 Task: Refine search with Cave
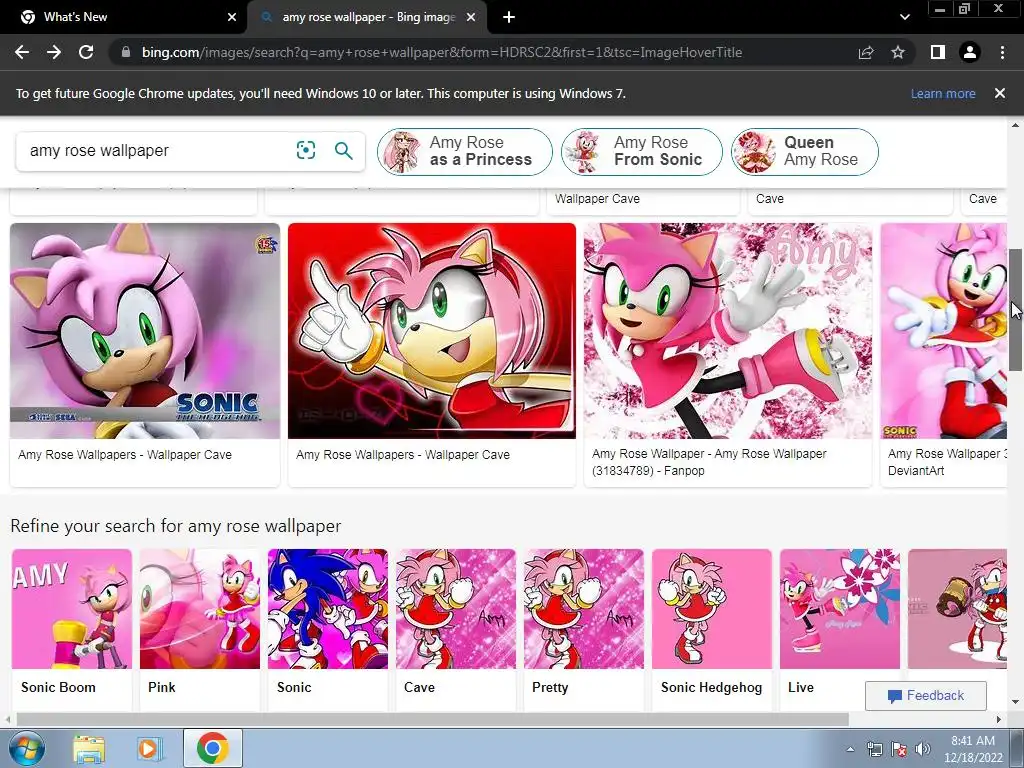tap(456, 629)
